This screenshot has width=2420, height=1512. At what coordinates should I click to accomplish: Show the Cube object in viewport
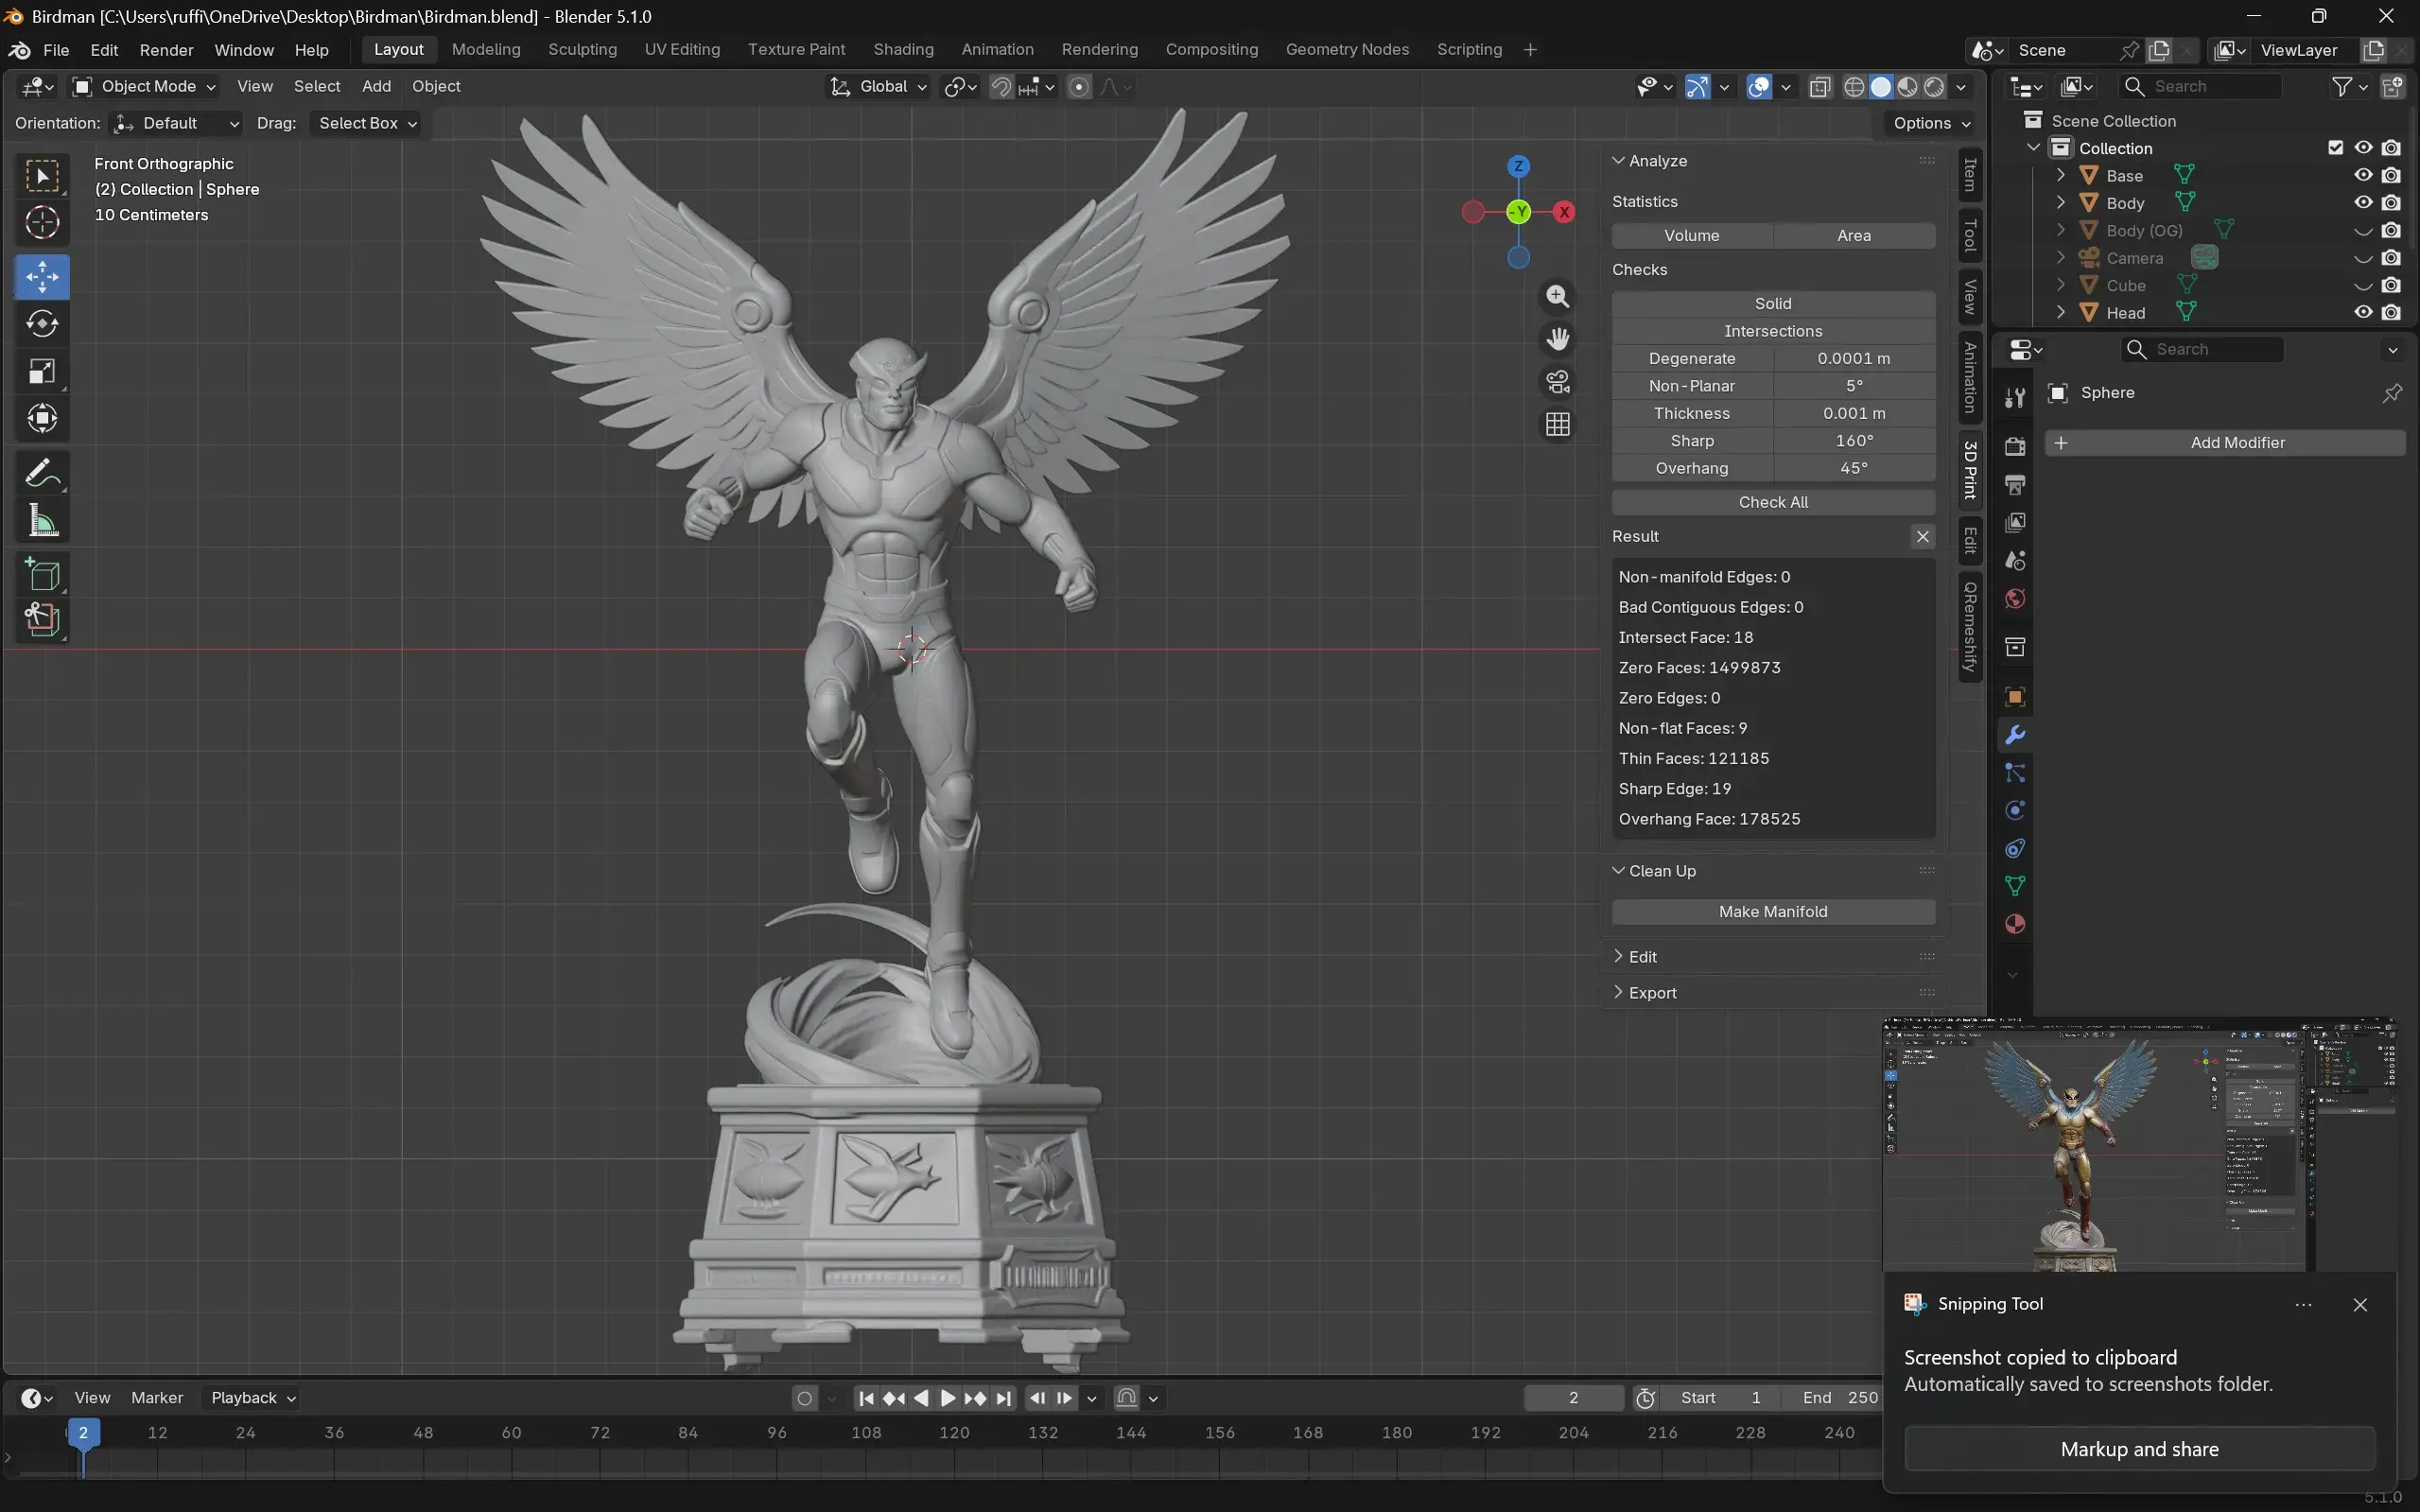point(2363,285)
